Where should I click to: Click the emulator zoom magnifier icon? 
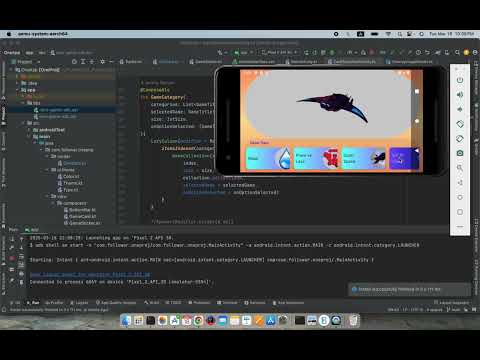[x=460, y=168]
